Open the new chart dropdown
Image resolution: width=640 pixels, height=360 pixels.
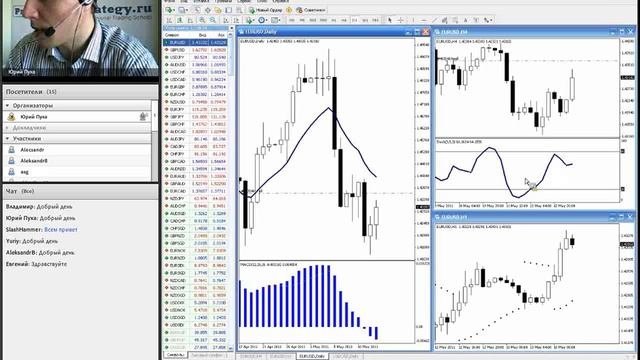171,10
